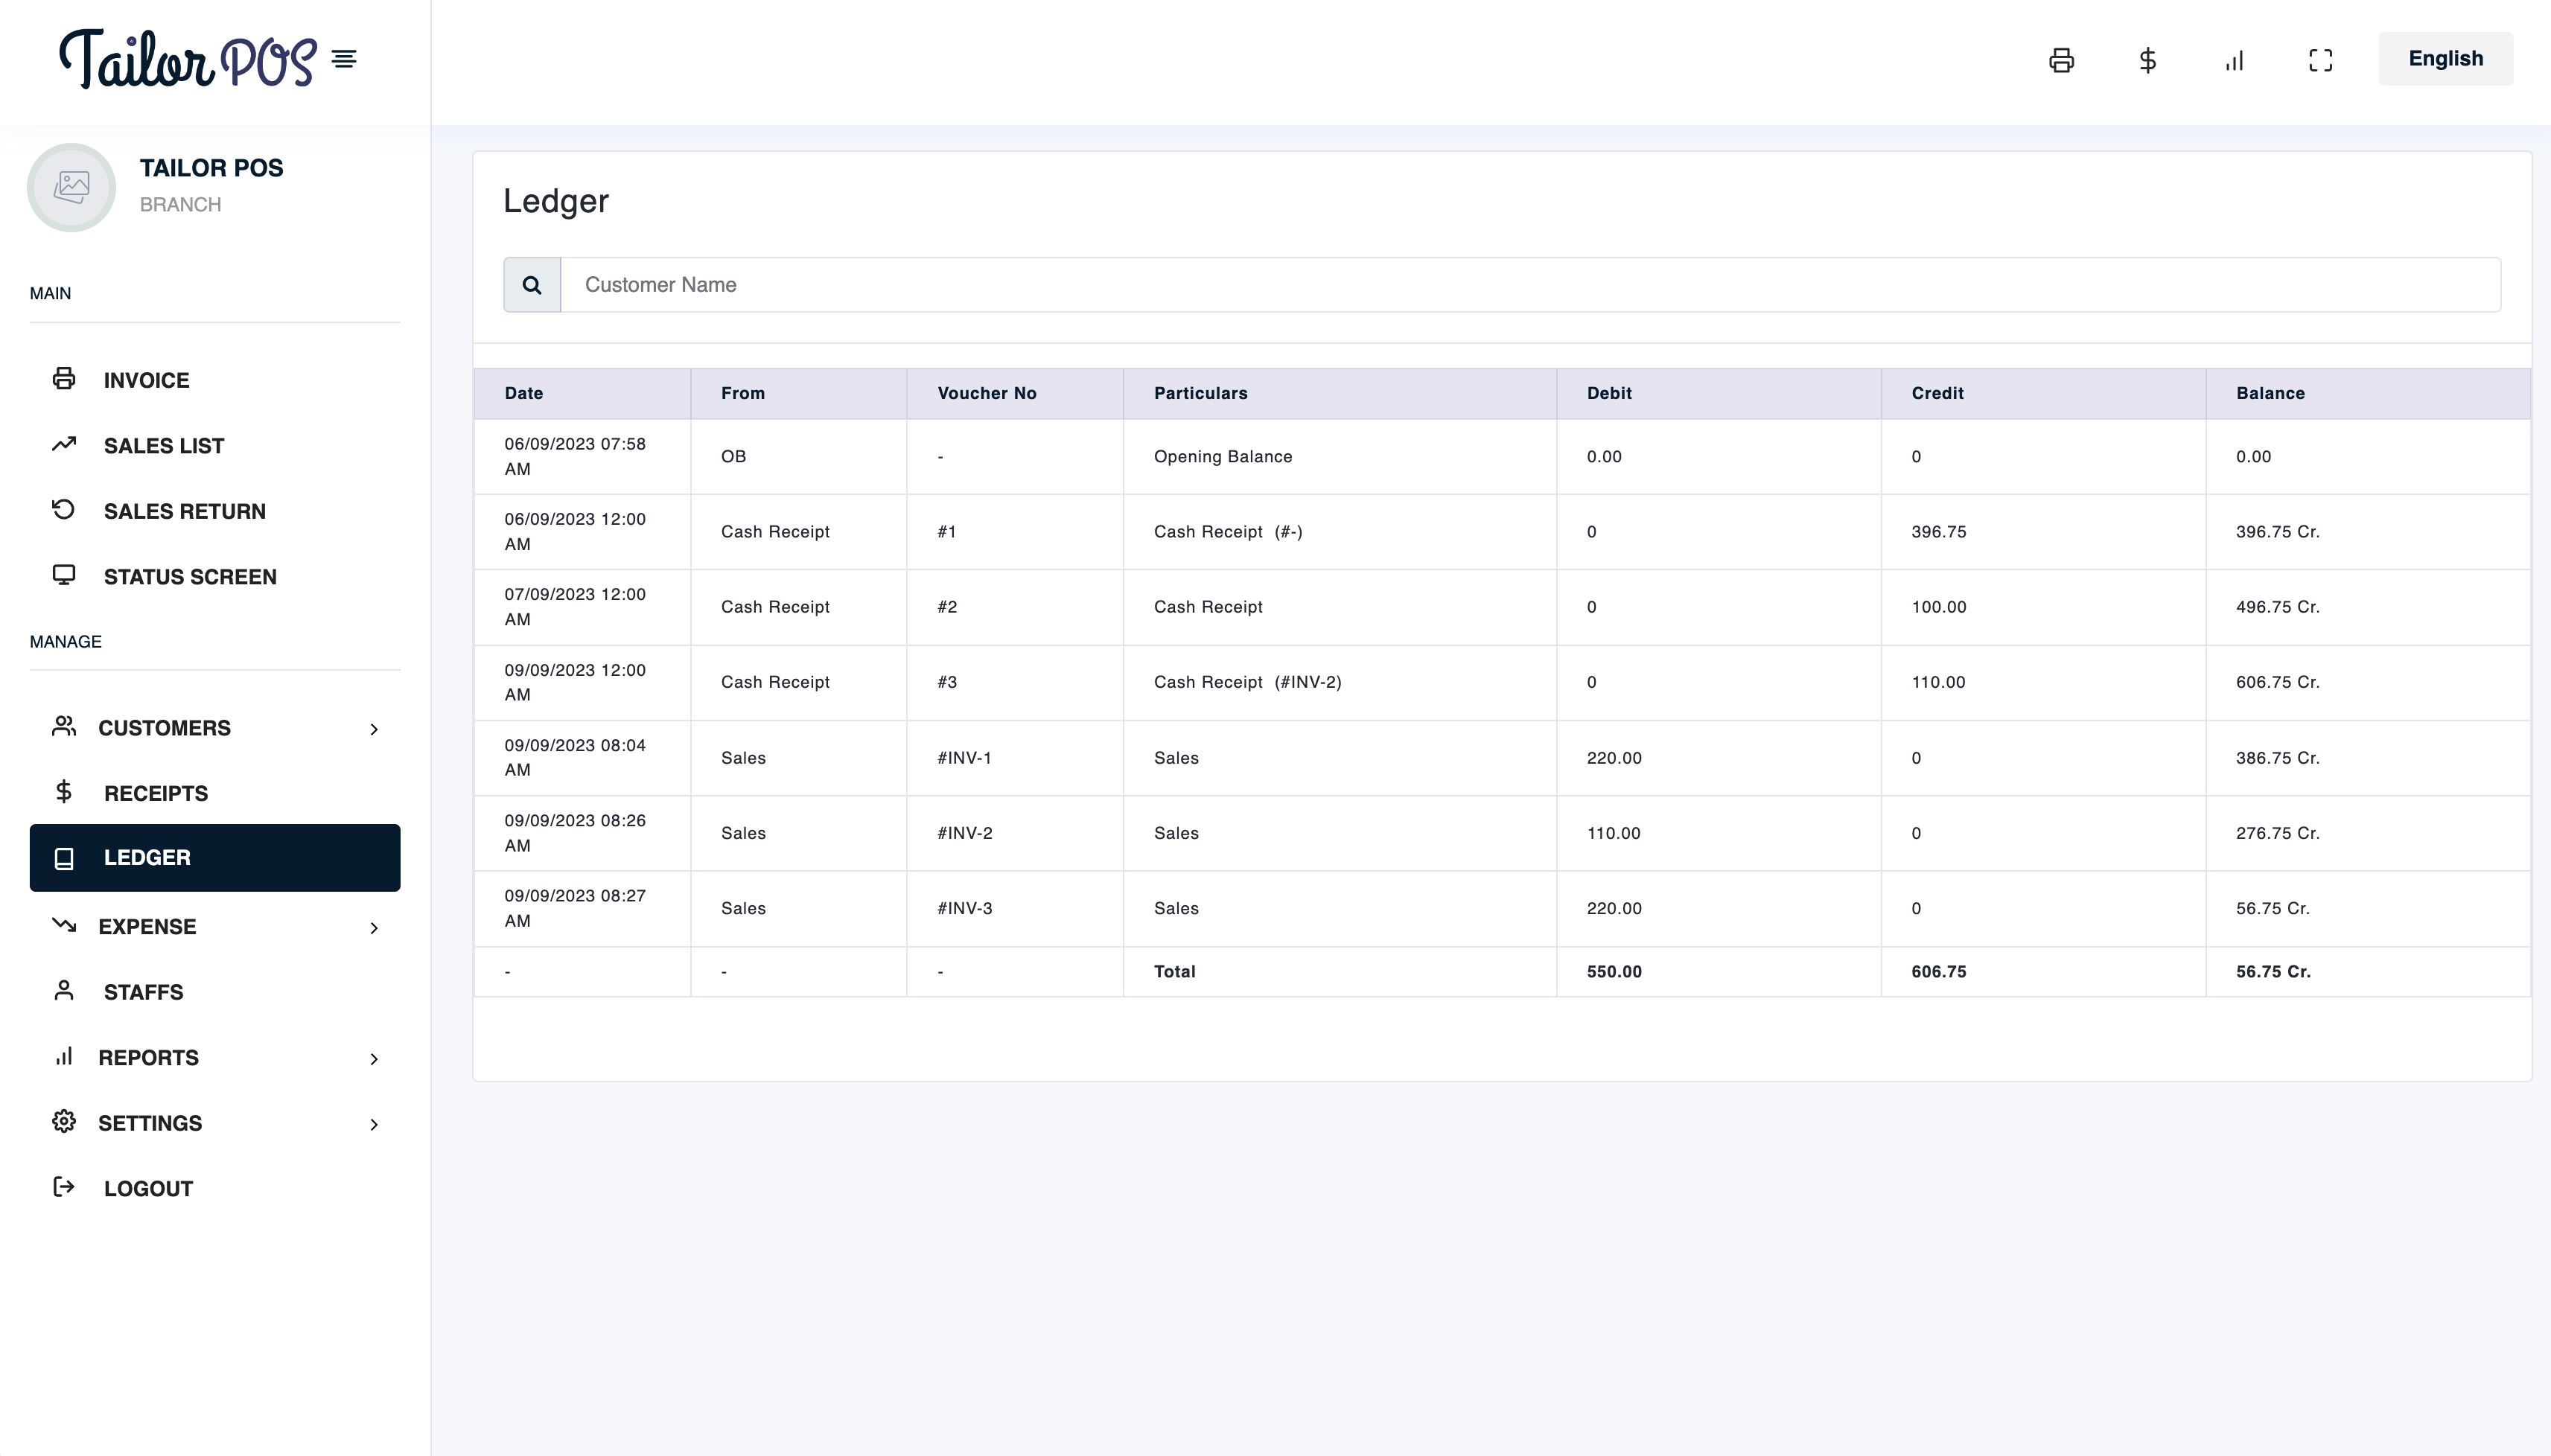Expand the Customers submenu chevron

tap(374, 729)
